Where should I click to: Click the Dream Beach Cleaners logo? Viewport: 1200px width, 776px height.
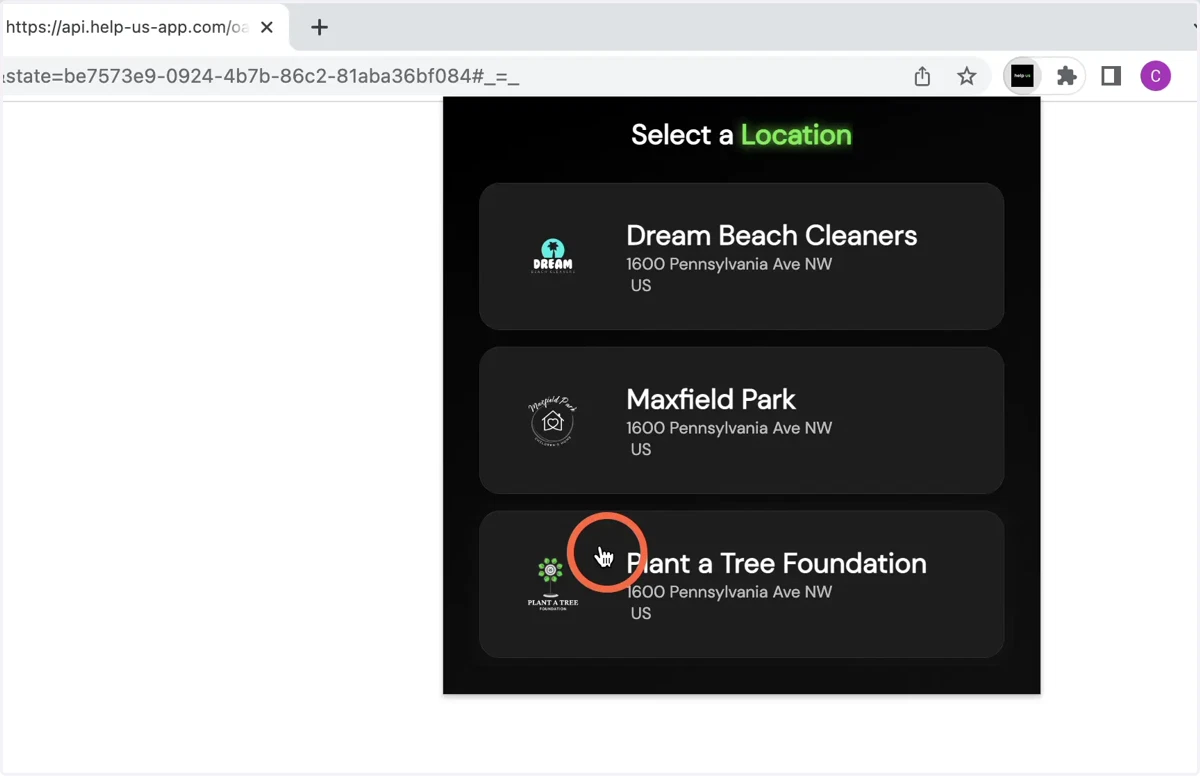[x=553, y=256]
